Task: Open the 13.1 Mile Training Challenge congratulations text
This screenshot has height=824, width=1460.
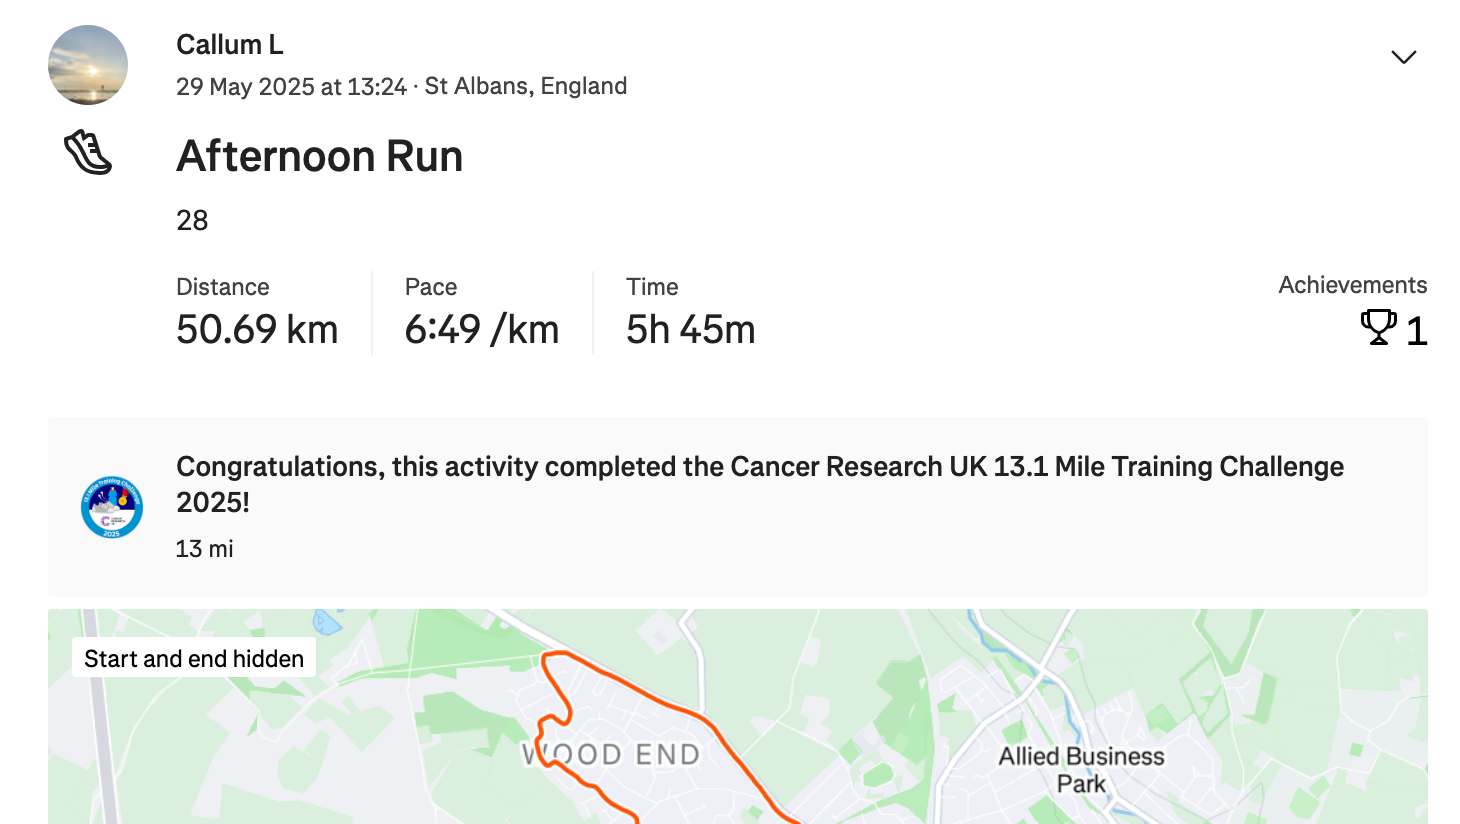Action: [x=760, y=484]
